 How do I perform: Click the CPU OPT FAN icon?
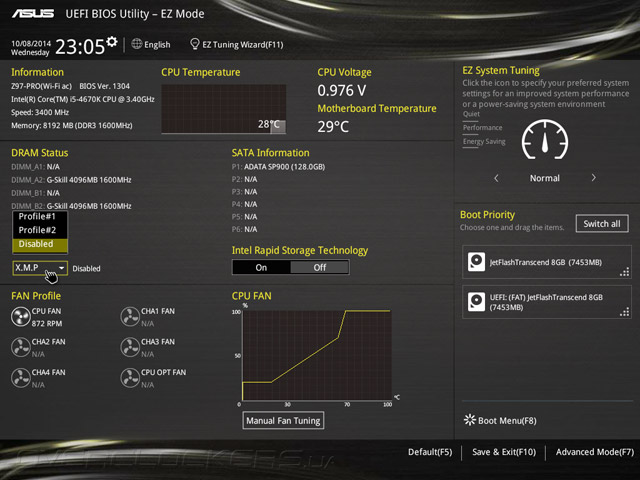pos(130,378)
